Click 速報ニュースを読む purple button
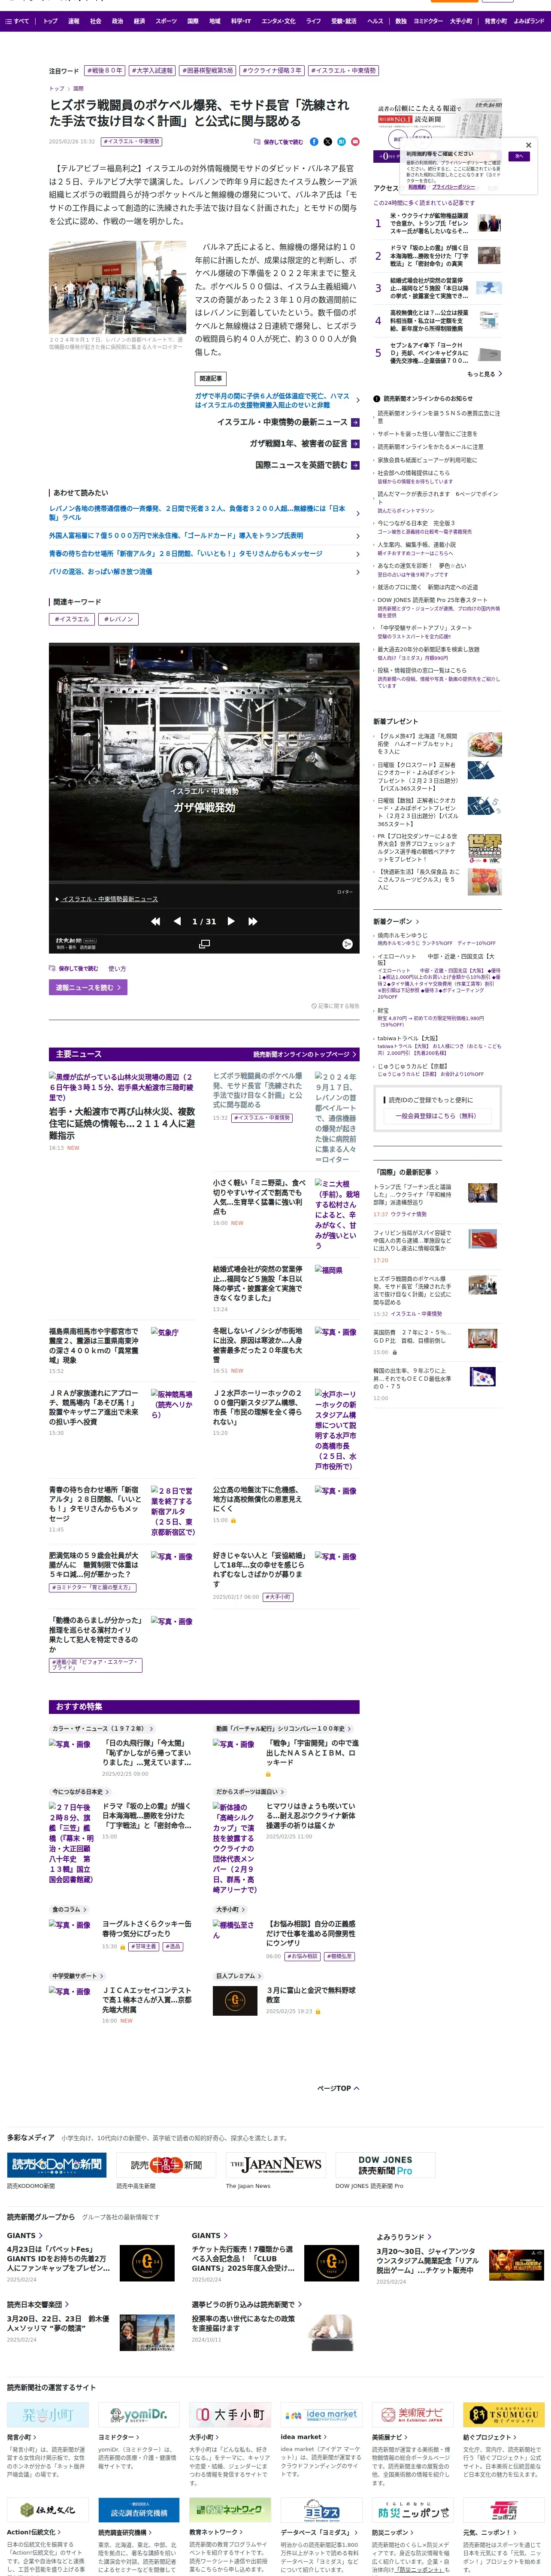Screen dimensions: 551x2576 pos(88,987)
